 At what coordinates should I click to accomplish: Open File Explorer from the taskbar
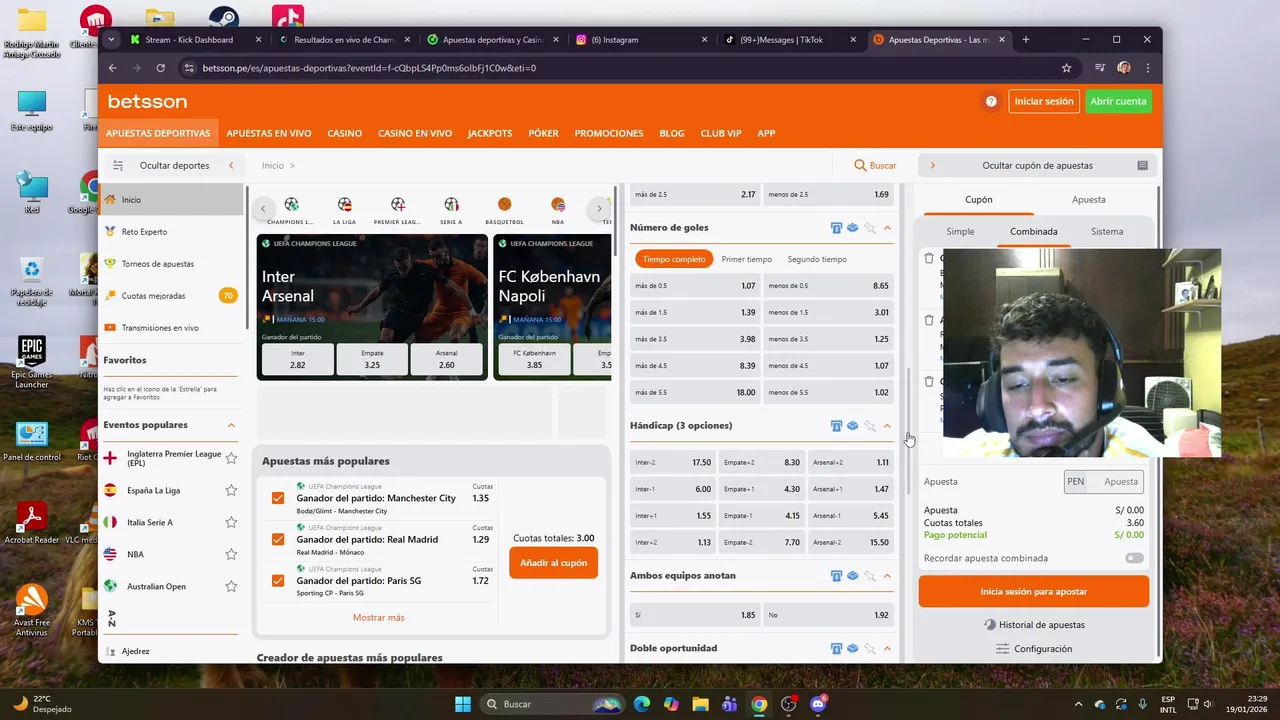point(700,704)
